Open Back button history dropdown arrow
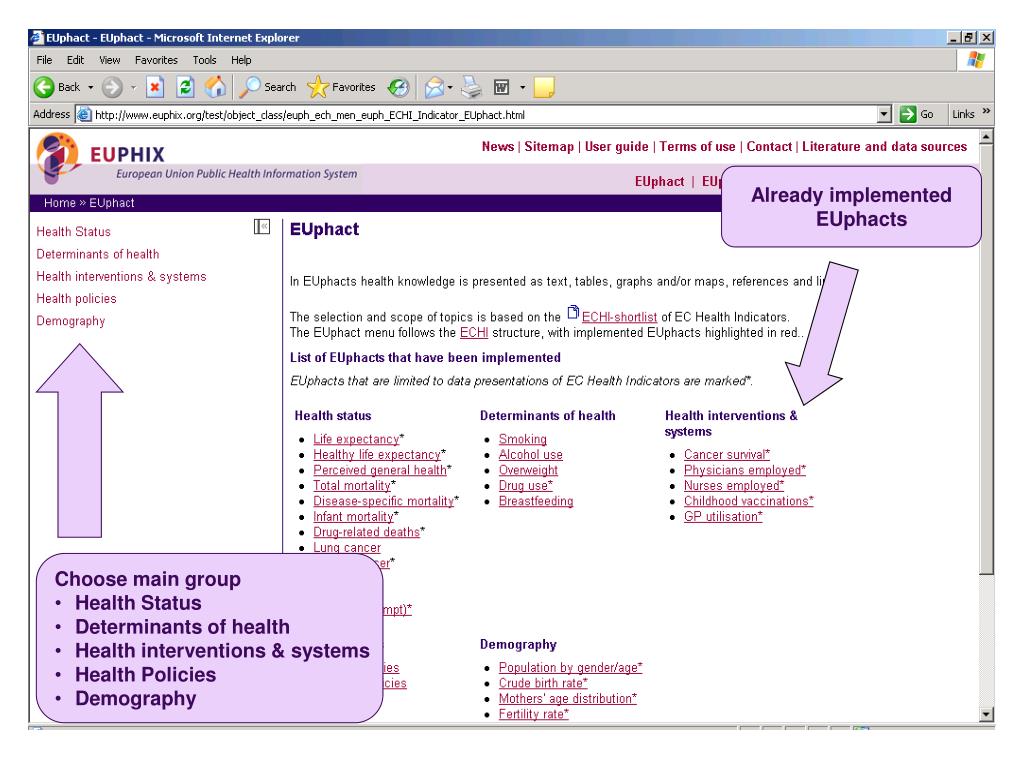 (91, 88)
